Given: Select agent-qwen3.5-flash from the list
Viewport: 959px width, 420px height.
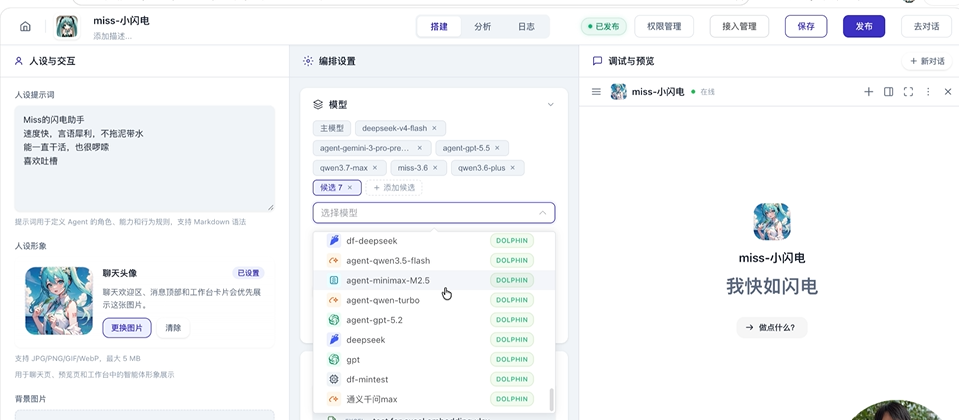Looking at the screenshot, I should click(434, 260).
